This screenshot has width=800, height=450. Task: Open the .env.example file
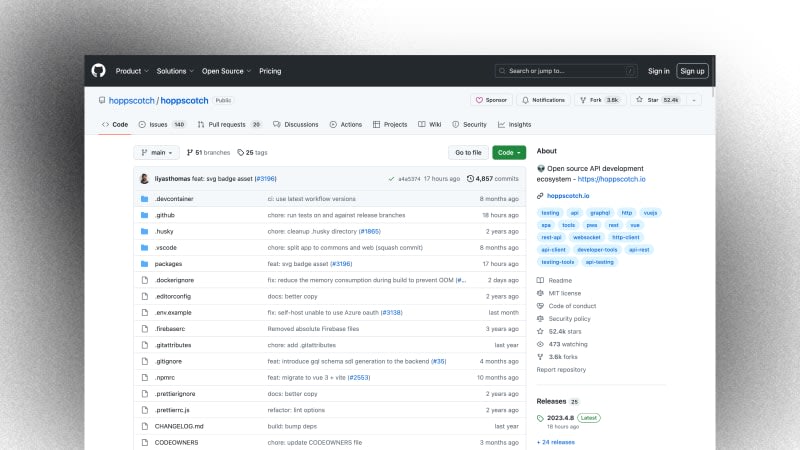click(x=173, y=313)
